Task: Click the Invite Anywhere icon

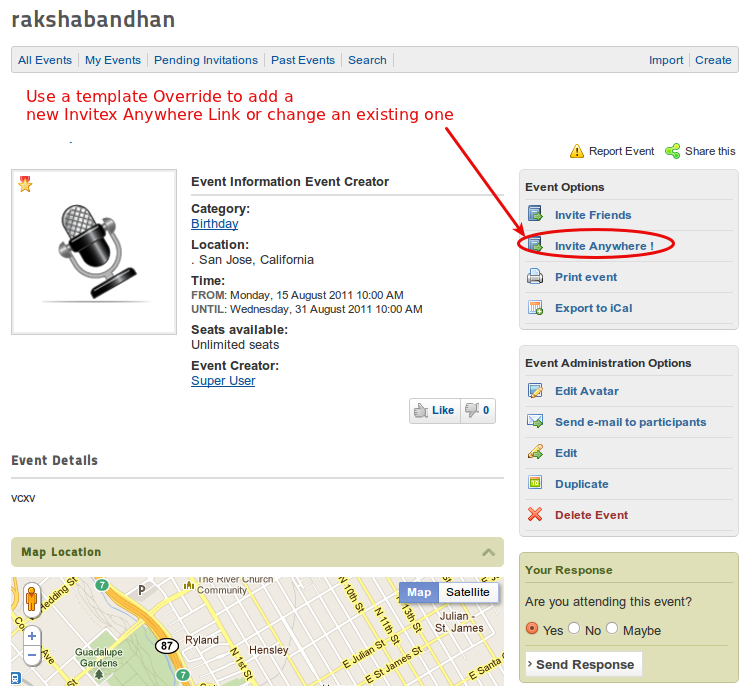Action: (535, 245)
